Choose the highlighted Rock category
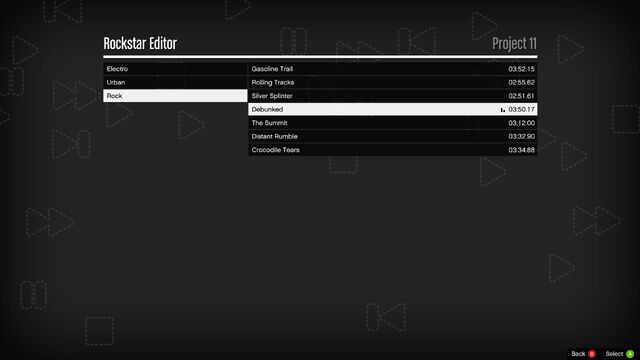Screen dimensions: 640x360 (175, 96)
